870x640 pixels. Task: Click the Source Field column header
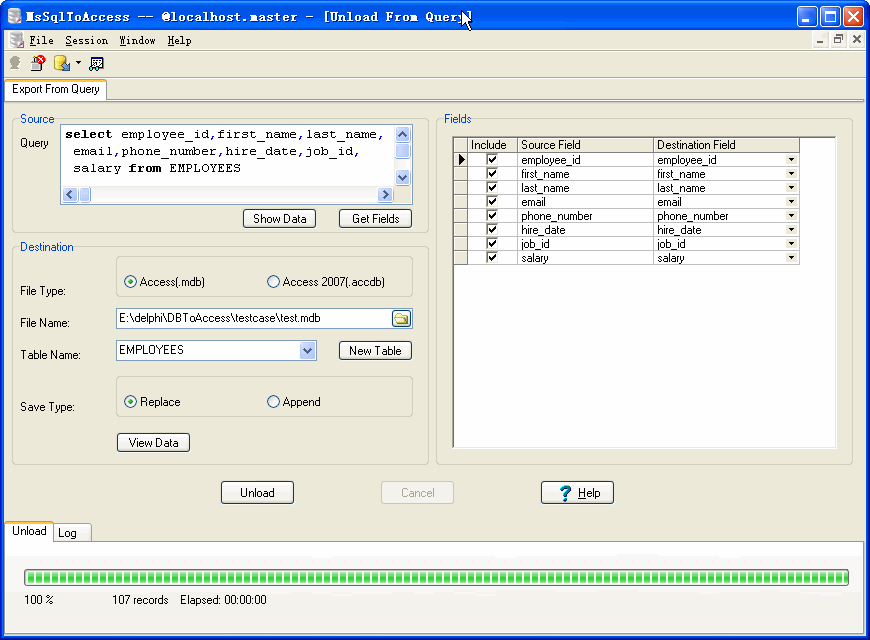585,145
